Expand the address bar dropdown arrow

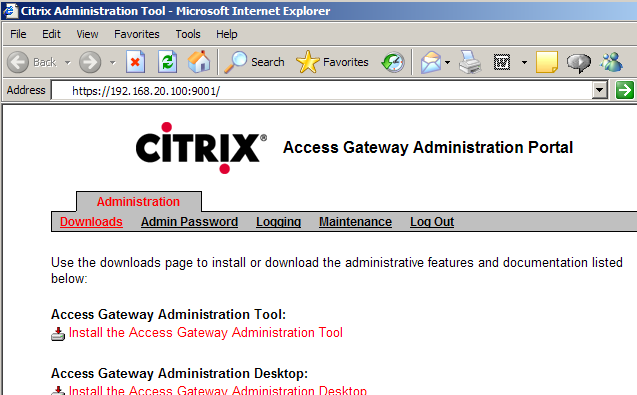click(x=600, y=90)
